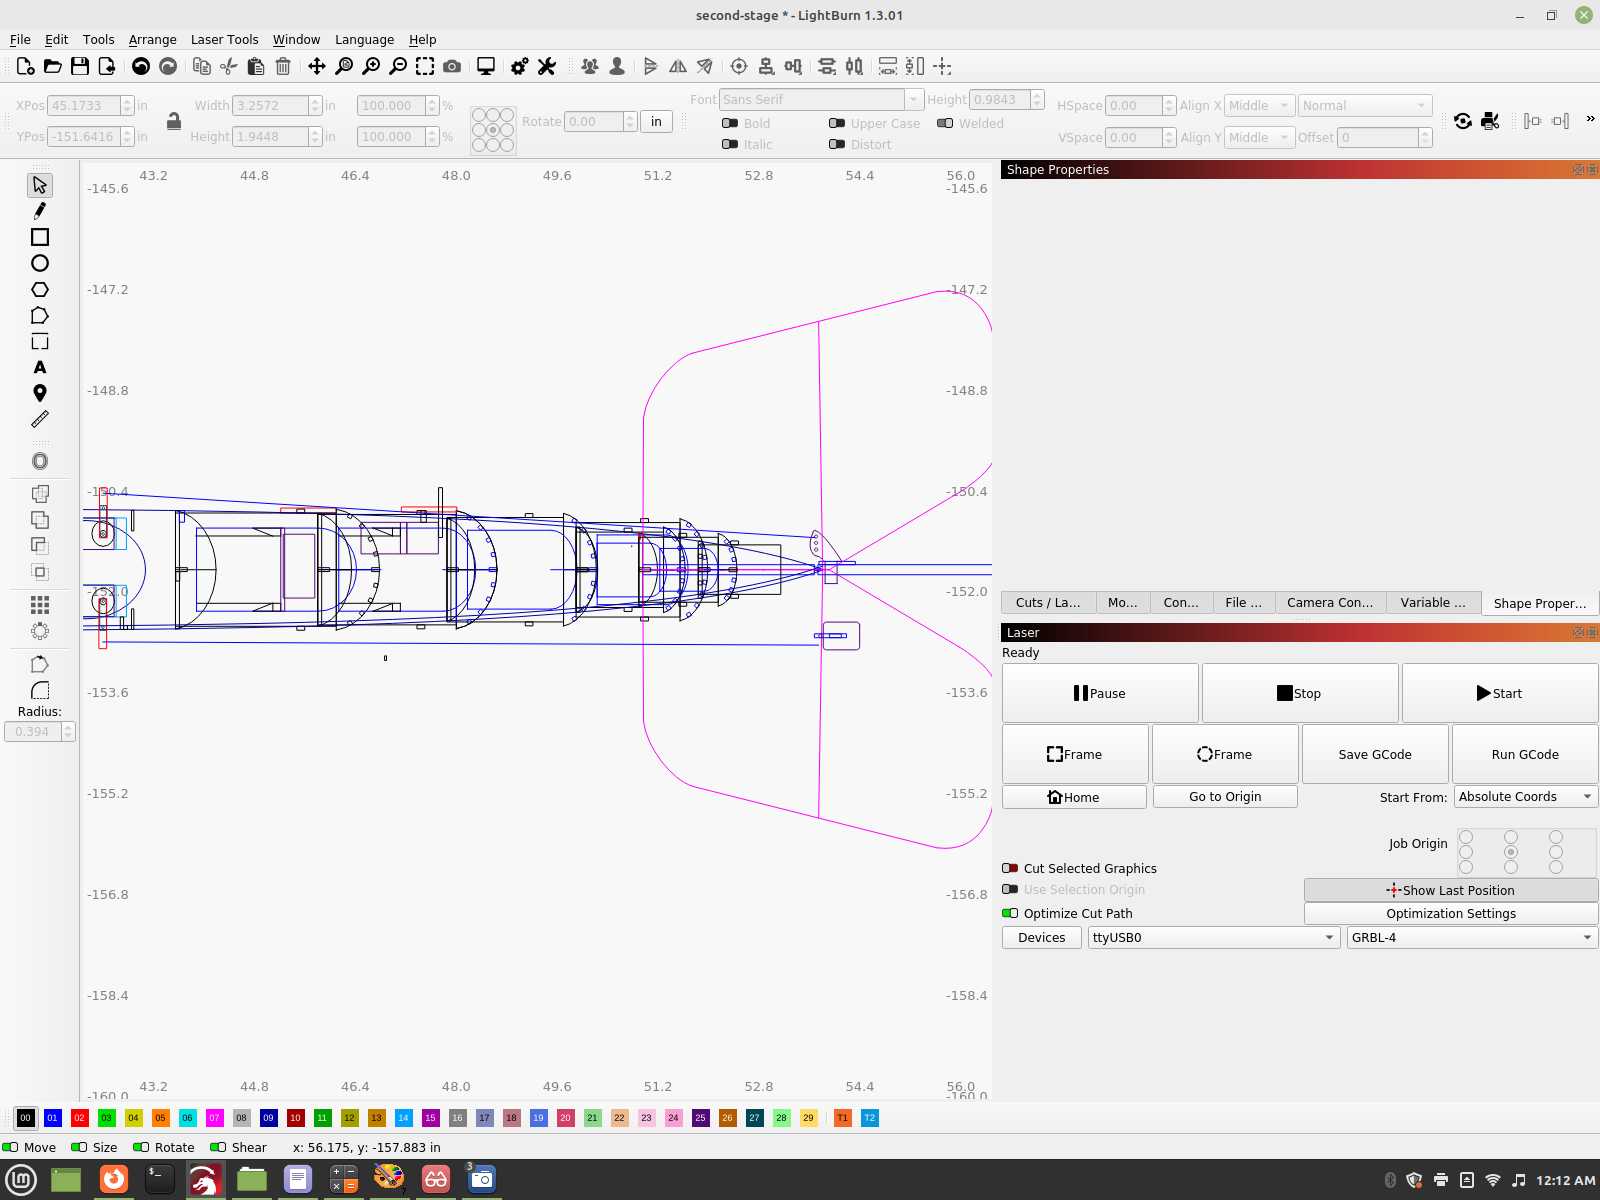Select the Draw Lines pencil tool

40,211
